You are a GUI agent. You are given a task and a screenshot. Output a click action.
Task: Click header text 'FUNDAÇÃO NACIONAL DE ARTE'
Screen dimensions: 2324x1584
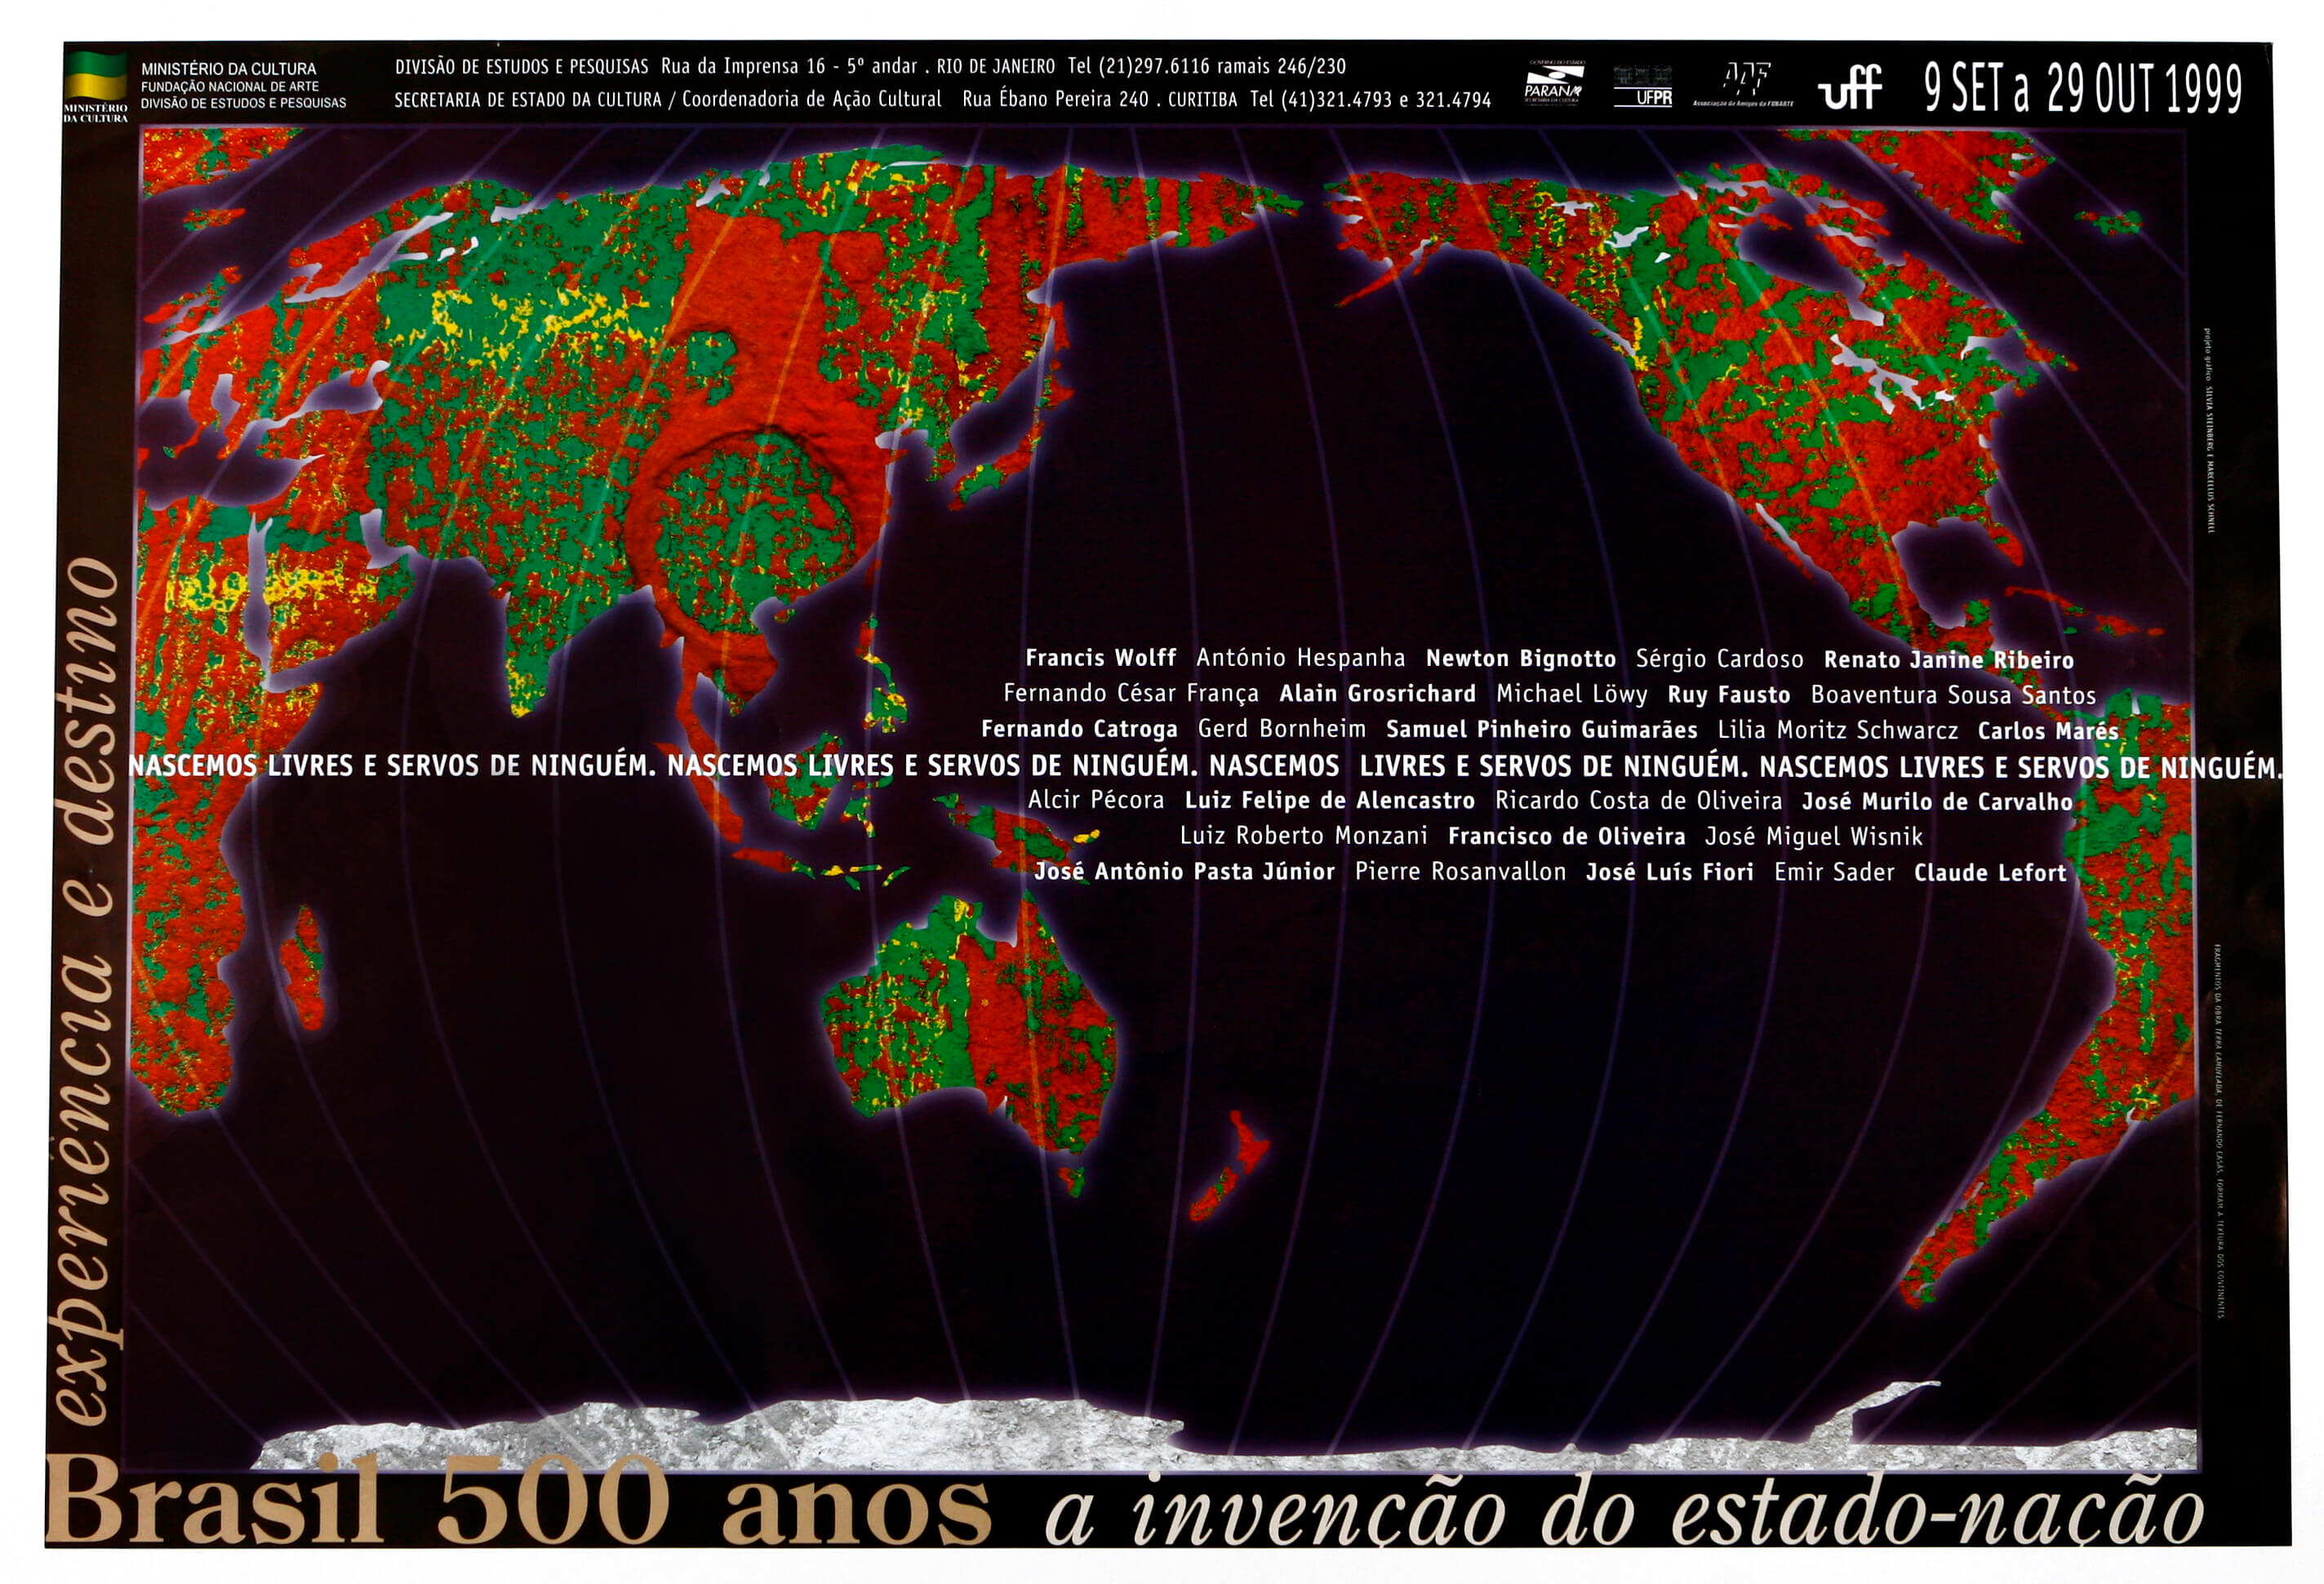[229, 87]
